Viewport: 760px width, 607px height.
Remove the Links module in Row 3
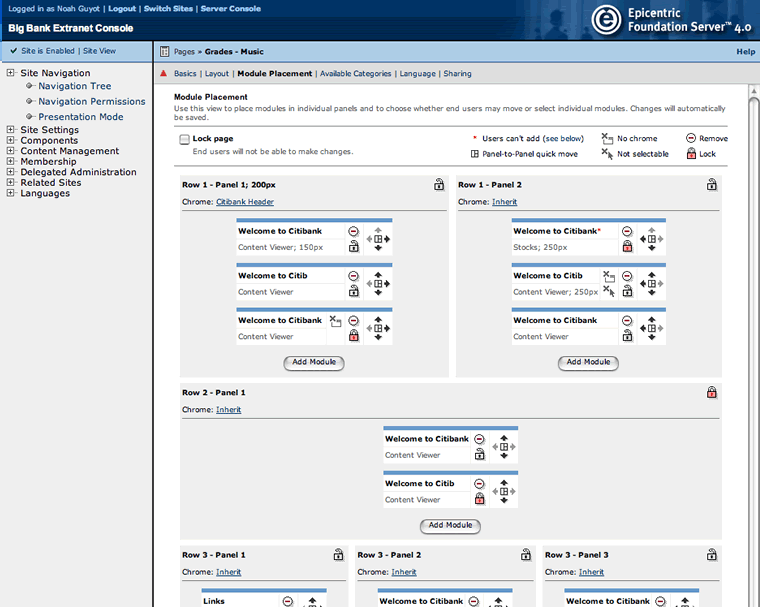click(288, 601)
